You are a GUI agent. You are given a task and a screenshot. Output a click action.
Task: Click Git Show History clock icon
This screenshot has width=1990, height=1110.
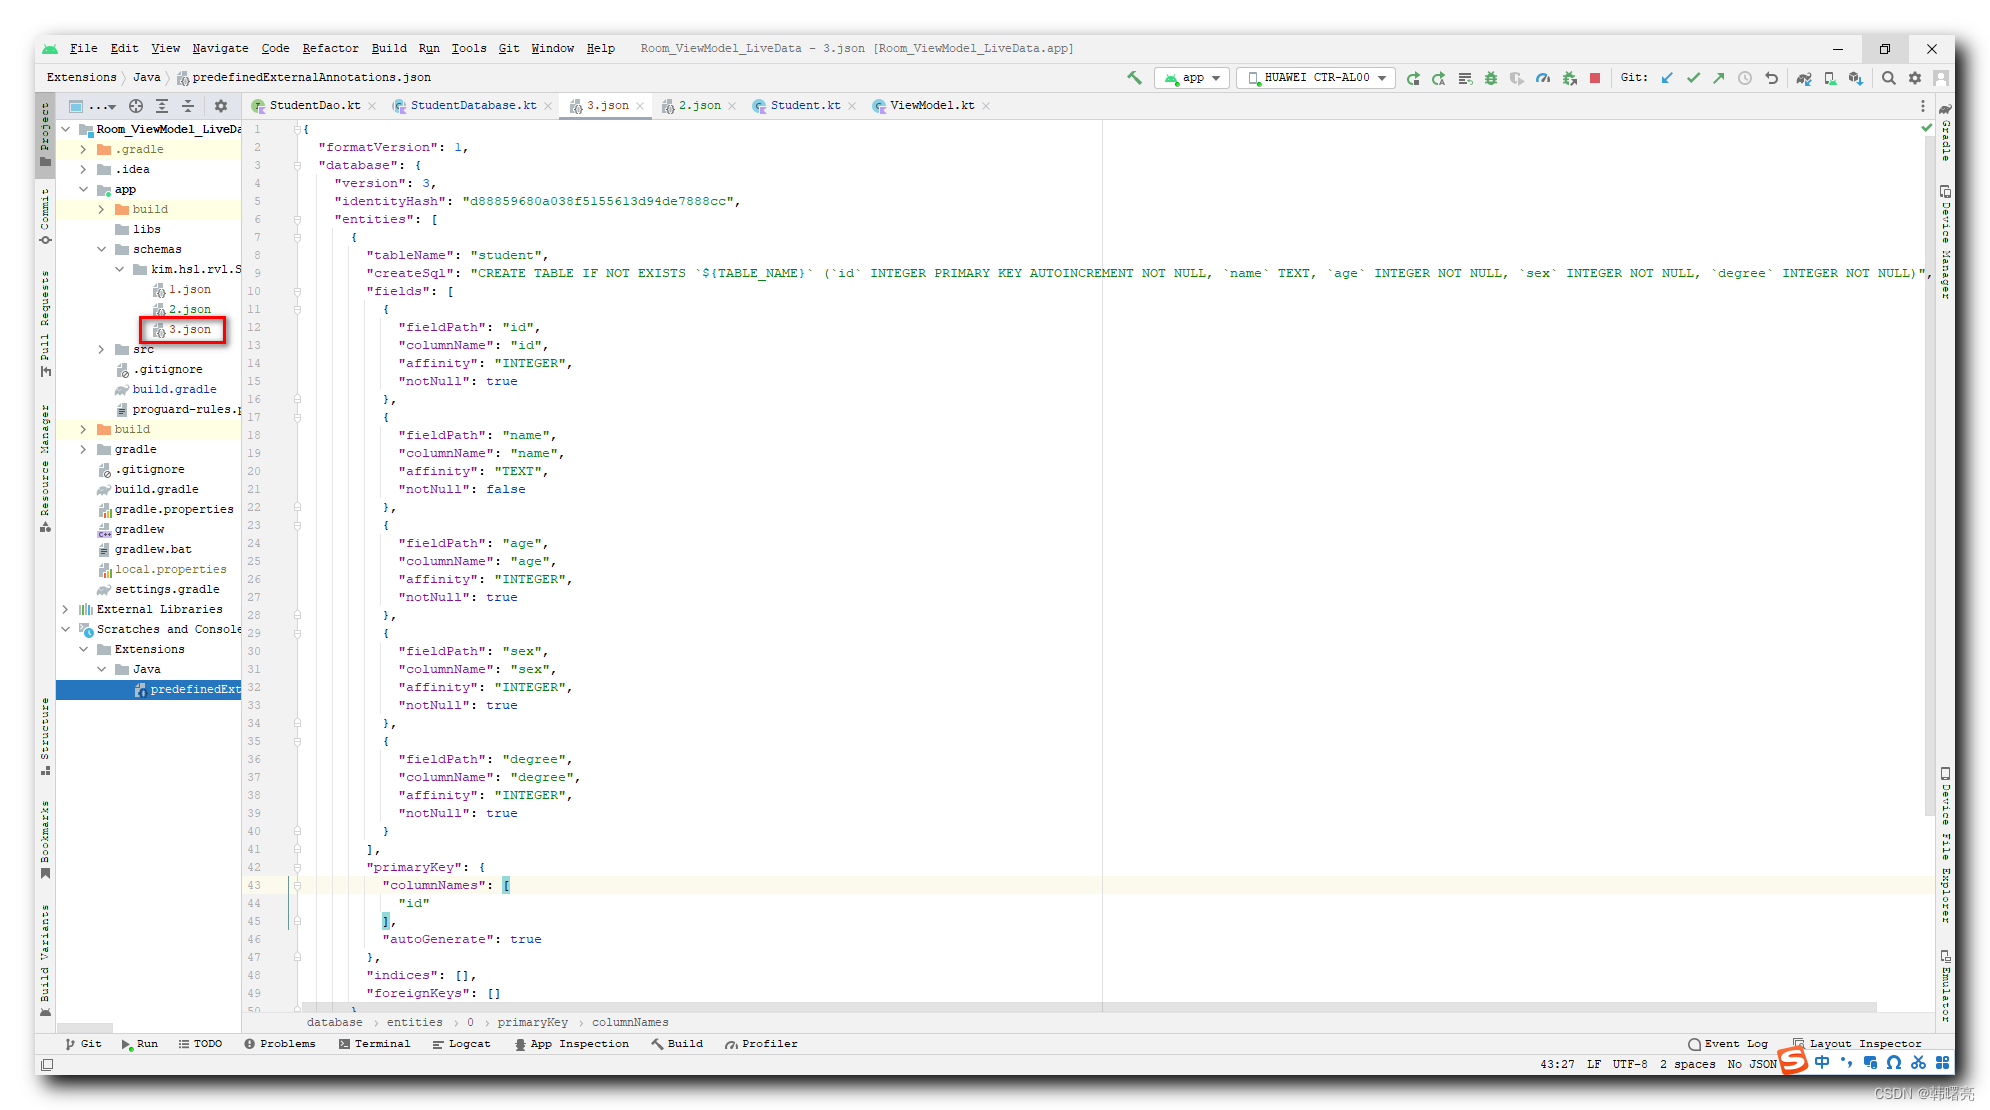pyautogui.click(x=1745, y=78)
